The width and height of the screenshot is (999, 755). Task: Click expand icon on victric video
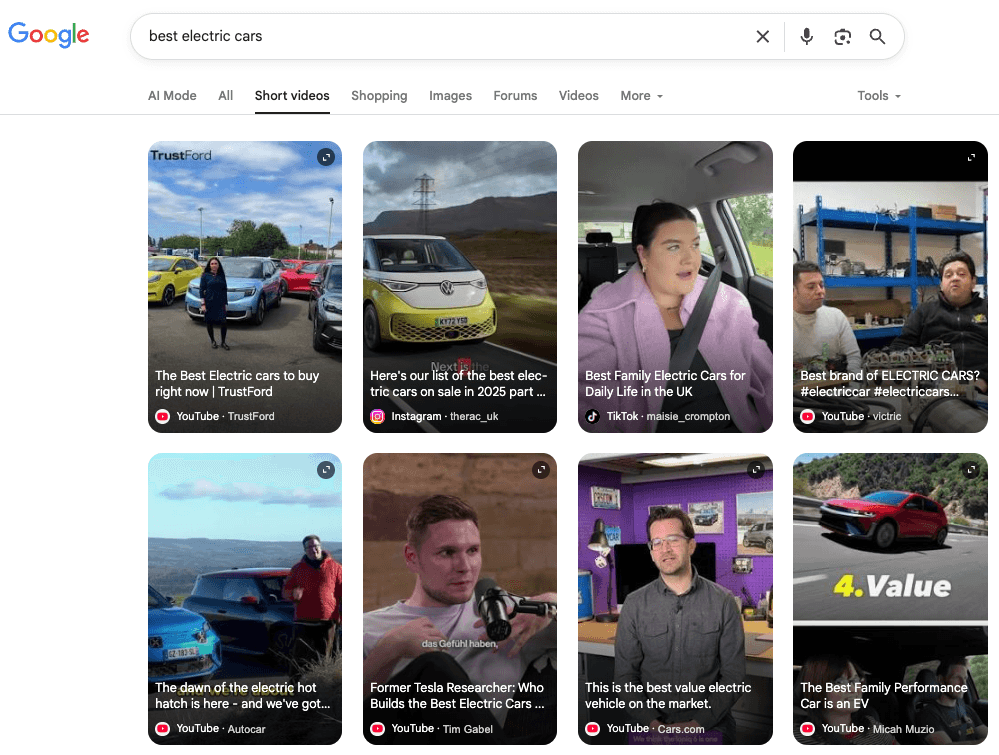971,157
